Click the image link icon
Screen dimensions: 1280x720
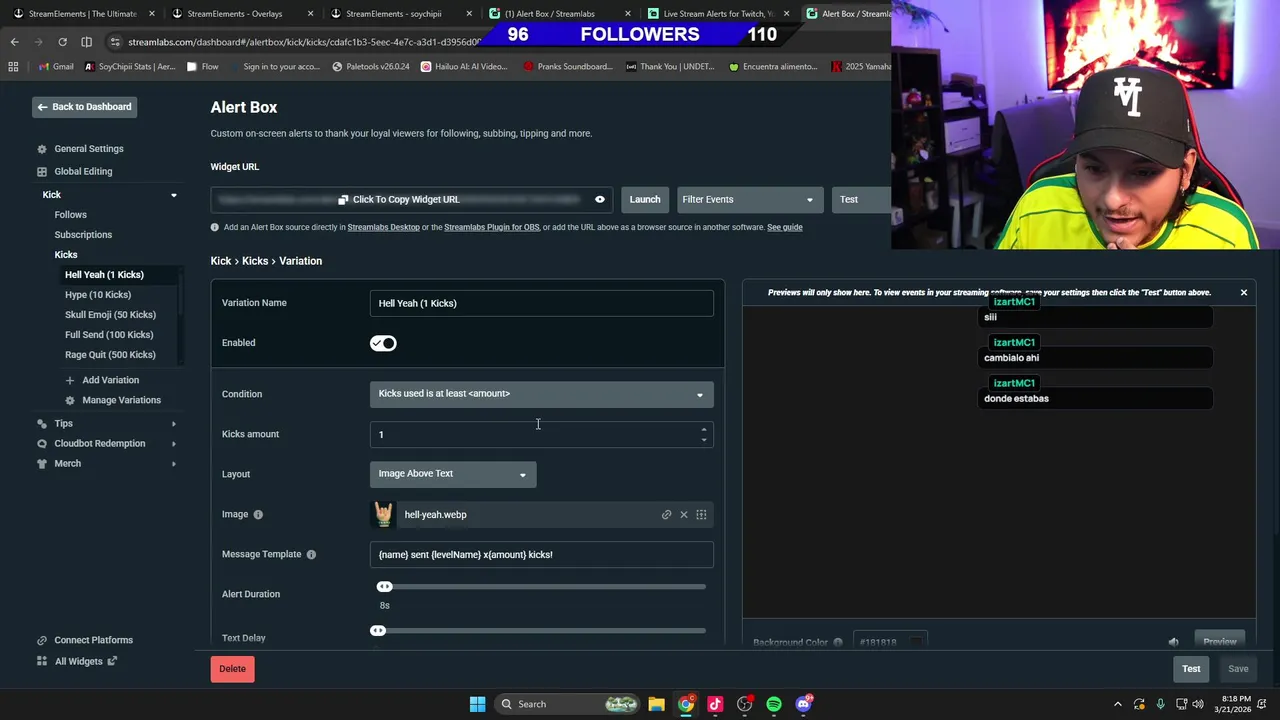[667, 515]
